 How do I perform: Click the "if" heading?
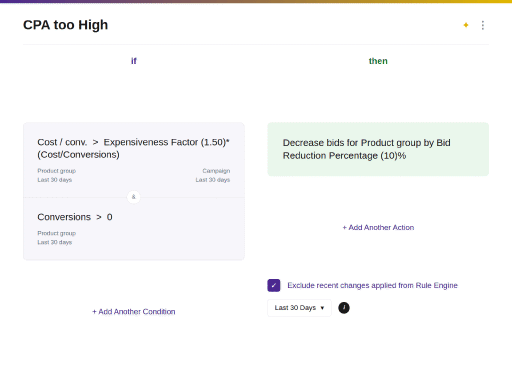[x=134, y=61]
